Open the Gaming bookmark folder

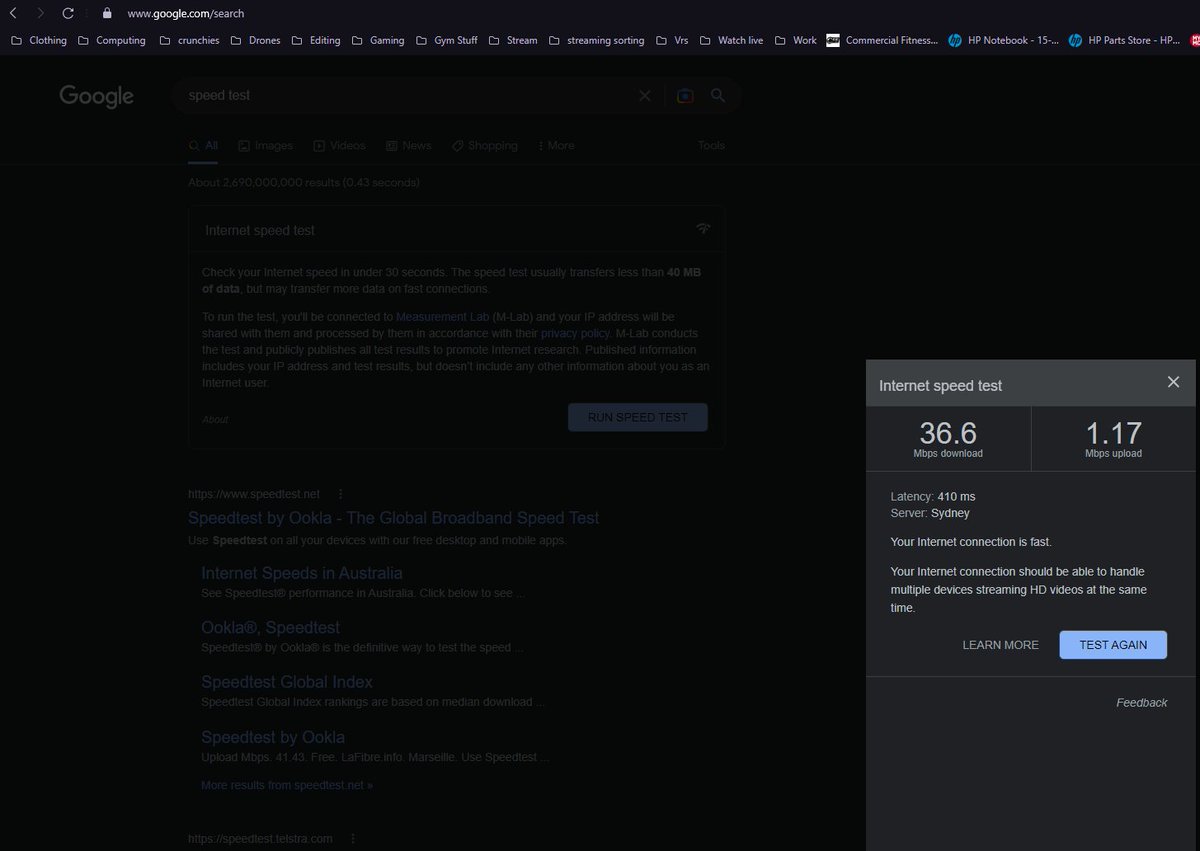point(377,41)
